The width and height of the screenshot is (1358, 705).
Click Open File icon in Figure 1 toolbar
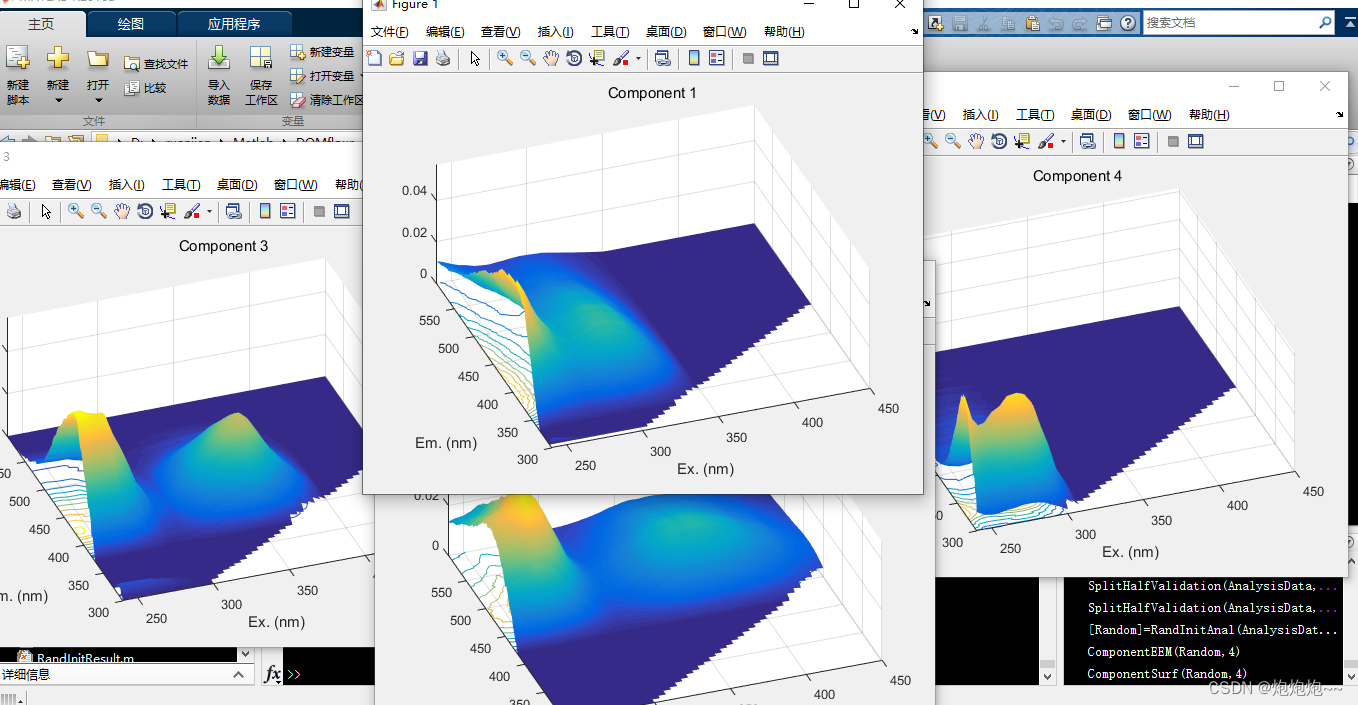coord(397,59)
